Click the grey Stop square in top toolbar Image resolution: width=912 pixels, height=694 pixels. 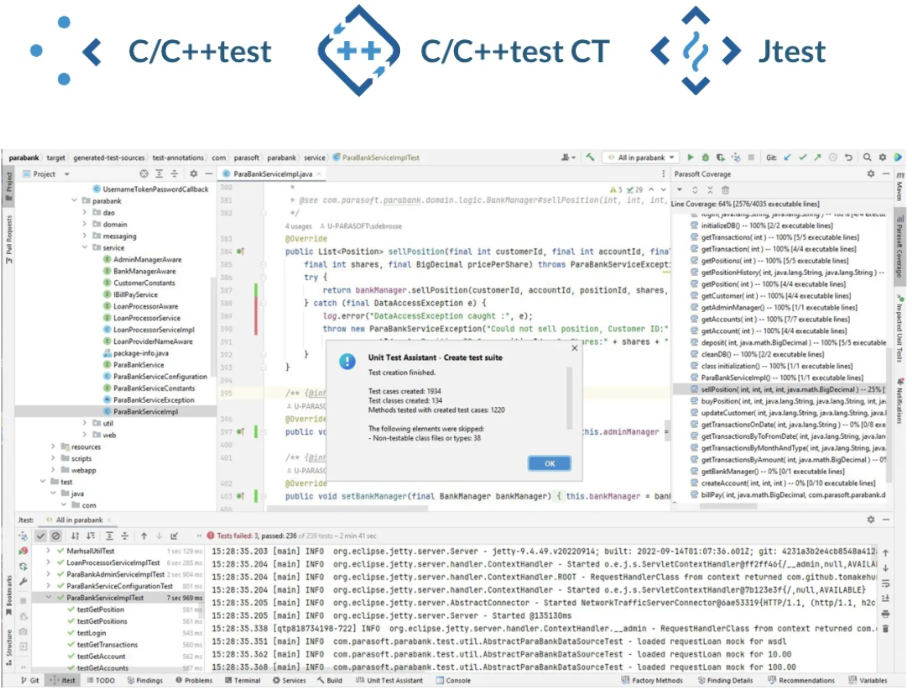[x=751, y=157]
